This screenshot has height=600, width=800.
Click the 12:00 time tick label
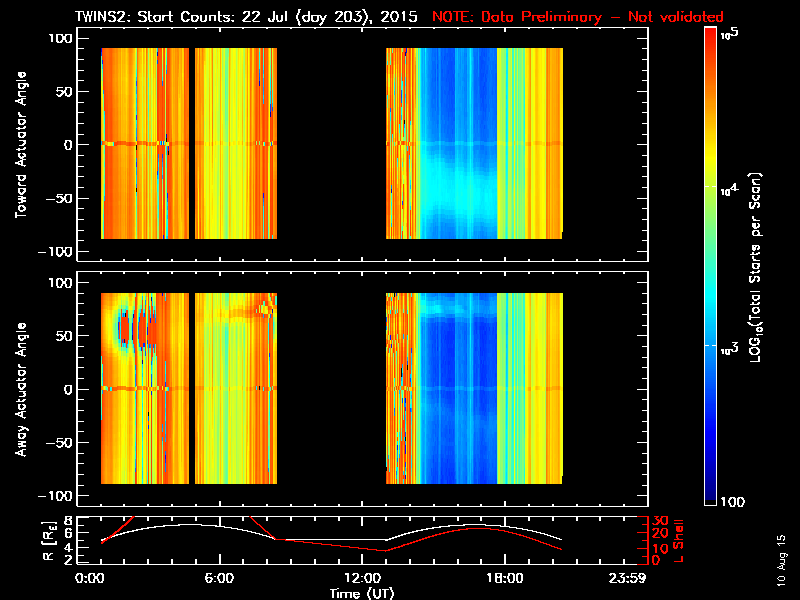click(360, 578)
